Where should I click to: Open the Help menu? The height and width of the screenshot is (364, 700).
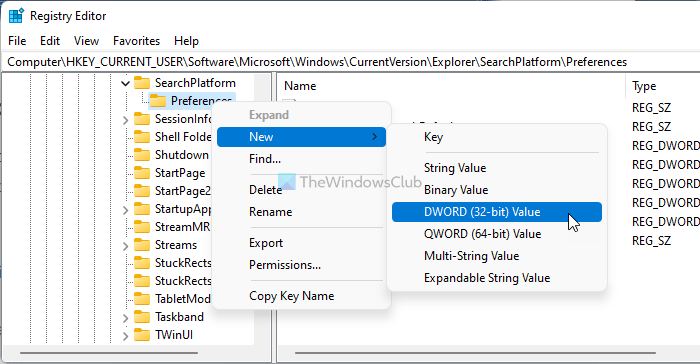(186, 41)
